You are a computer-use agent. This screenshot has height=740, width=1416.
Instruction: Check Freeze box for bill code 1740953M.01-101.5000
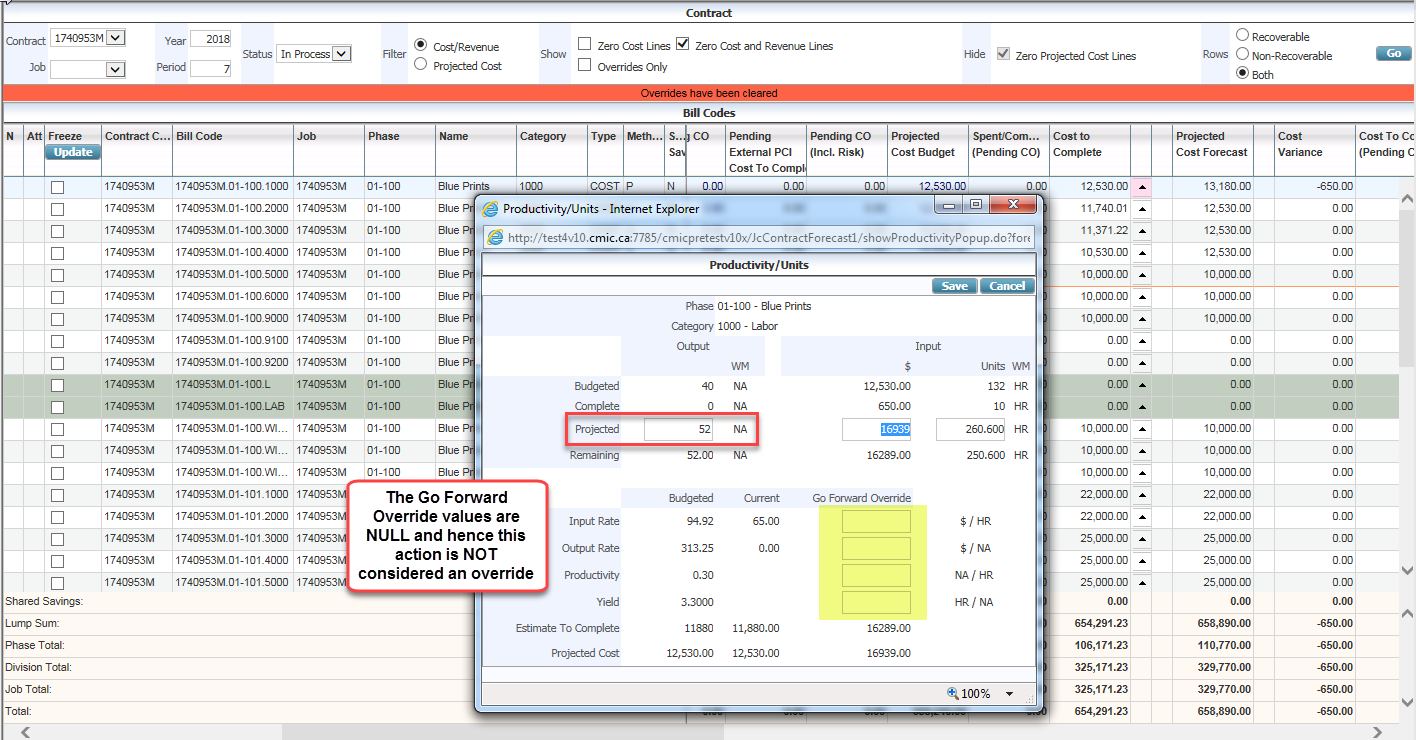[57, 583]
